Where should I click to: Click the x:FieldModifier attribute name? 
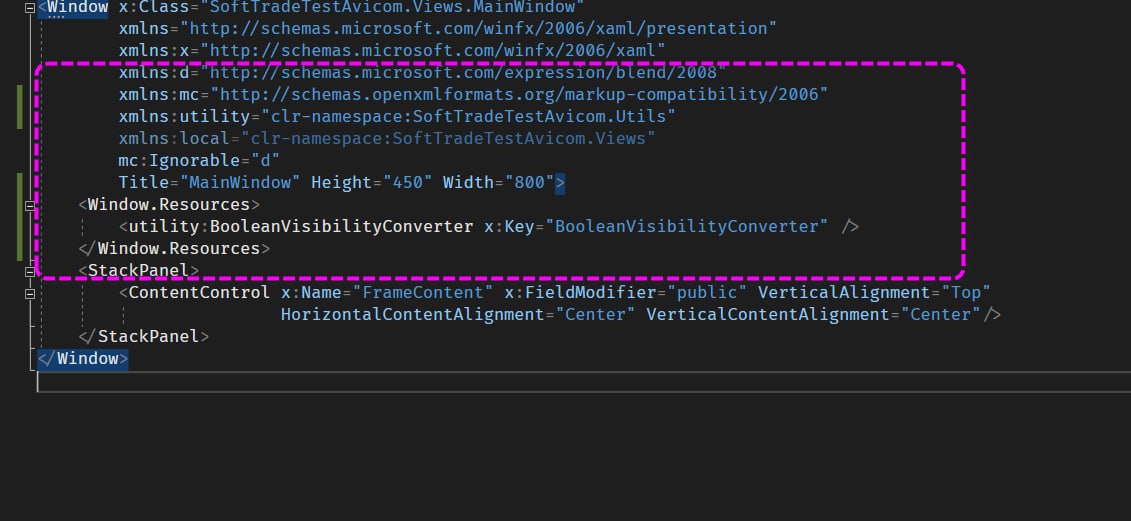pos(580,292)
